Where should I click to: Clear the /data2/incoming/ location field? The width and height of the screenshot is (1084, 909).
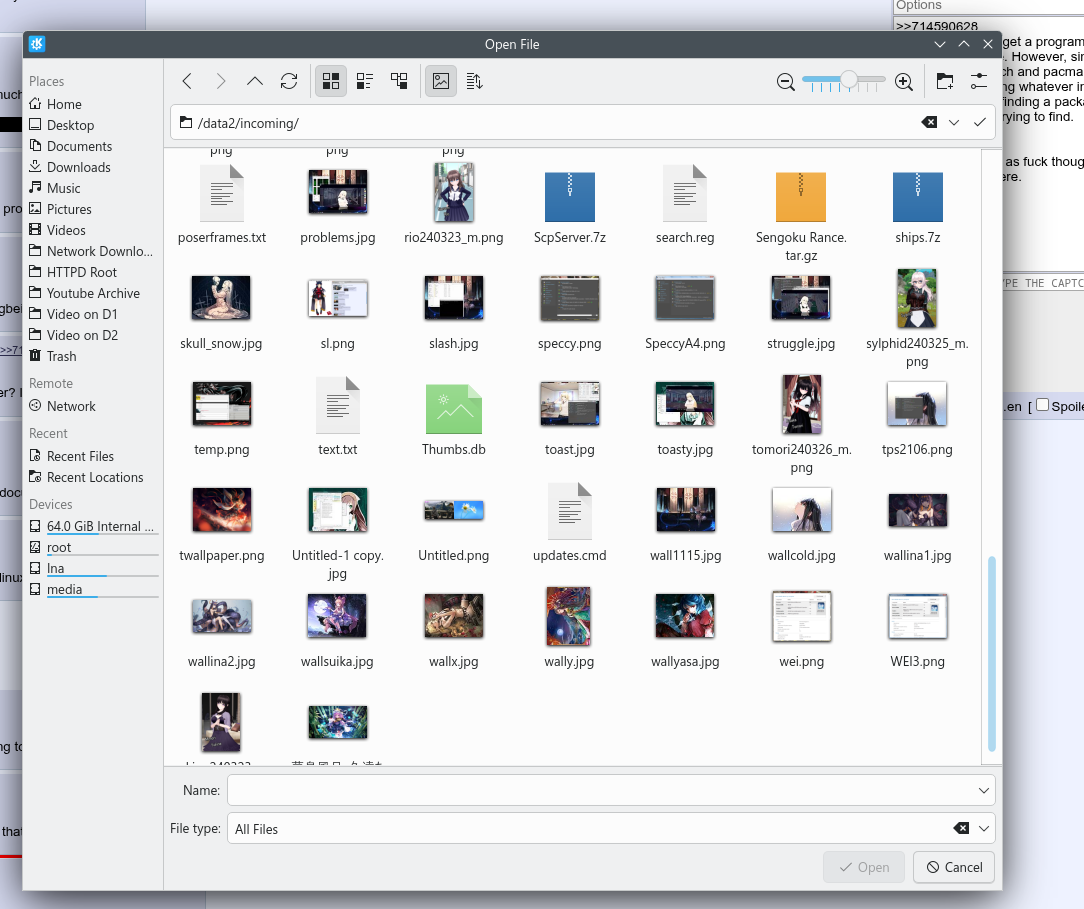(x=929, y=122)
